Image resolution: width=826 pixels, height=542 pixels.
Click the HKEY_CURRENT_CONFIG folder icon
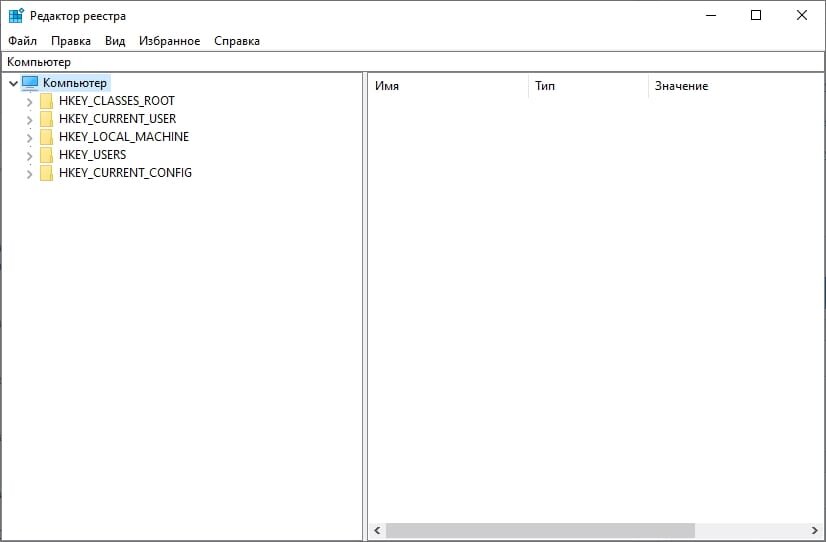[x=46, y=173]
